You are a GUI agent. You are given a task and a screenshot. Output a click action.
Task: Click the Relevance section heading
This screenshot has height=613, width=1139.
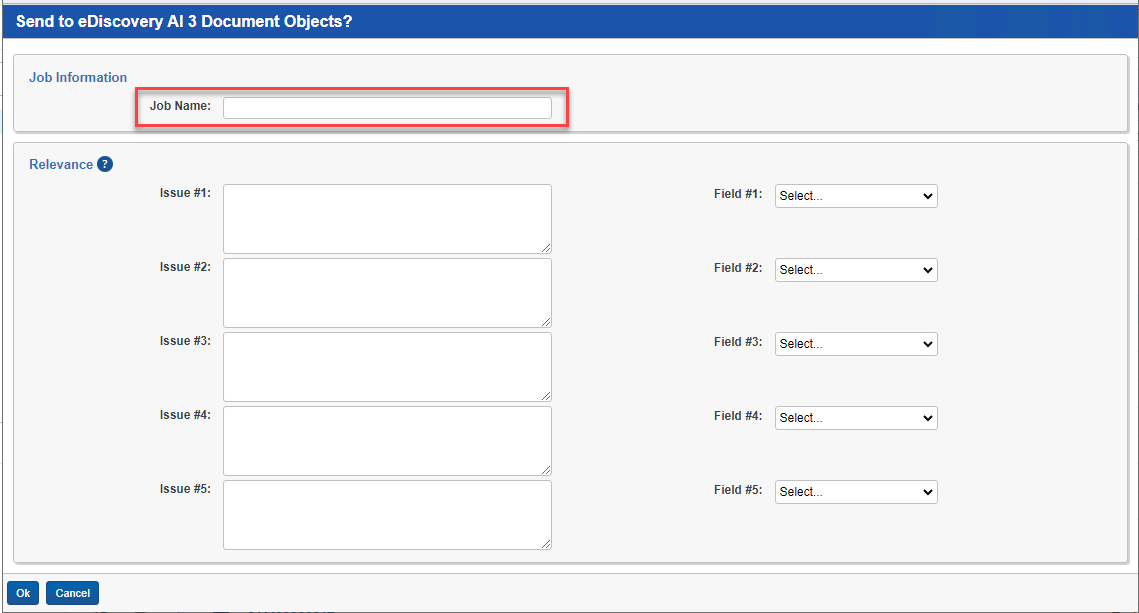tap(61, 164)
